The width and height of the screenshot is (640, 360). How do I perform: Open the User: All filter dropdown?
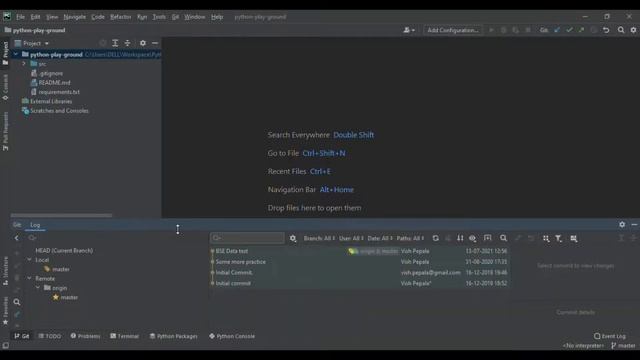pos(351,238)
